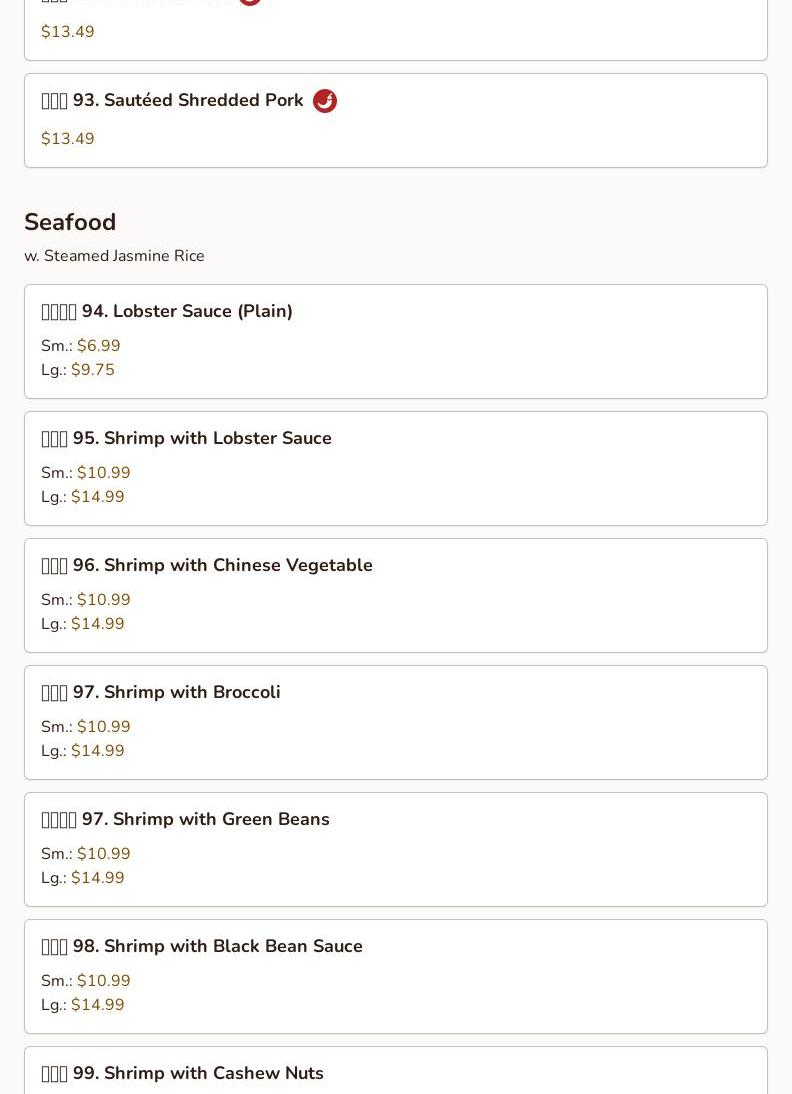Select 96. Shrimp with Chinese Vegetable
Image resolution: width=792 pixels, height=1094 pixels.
click(238, 566)
